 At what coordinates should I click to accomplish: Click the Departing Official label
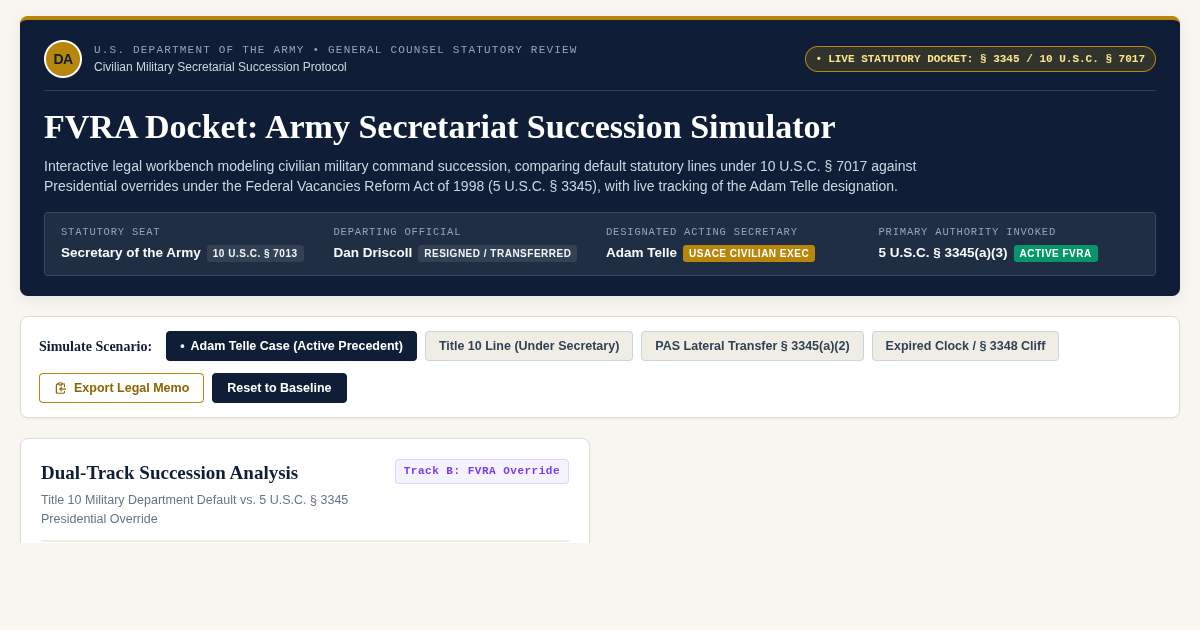(397, 232)
